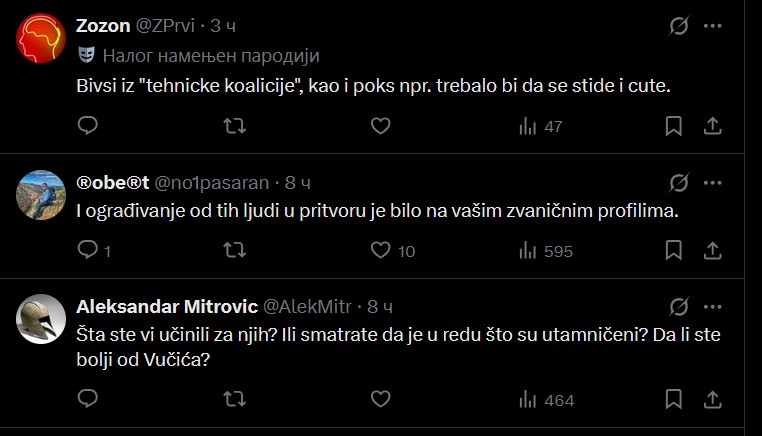Open more options on @no1pasaran's tweet
Image resolution: width=762 pixels, height=436 pixels.
point(712,183)
